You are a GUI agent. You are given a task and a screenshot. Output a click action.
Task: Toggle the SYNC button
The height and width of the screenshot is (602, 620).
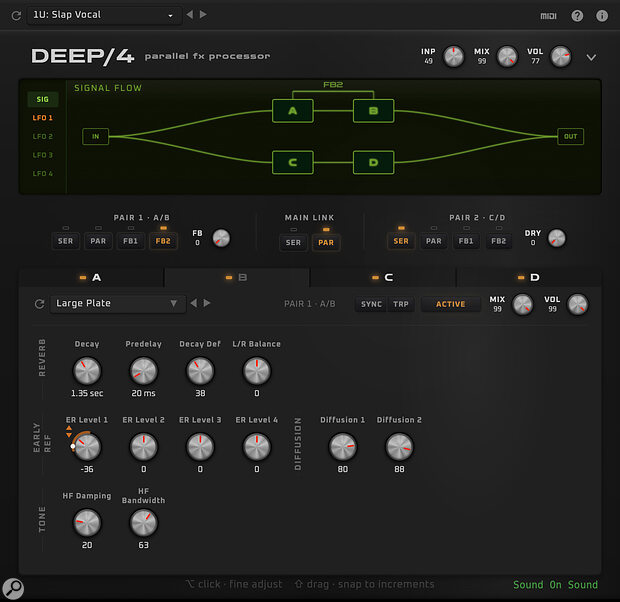click(371, 304)
